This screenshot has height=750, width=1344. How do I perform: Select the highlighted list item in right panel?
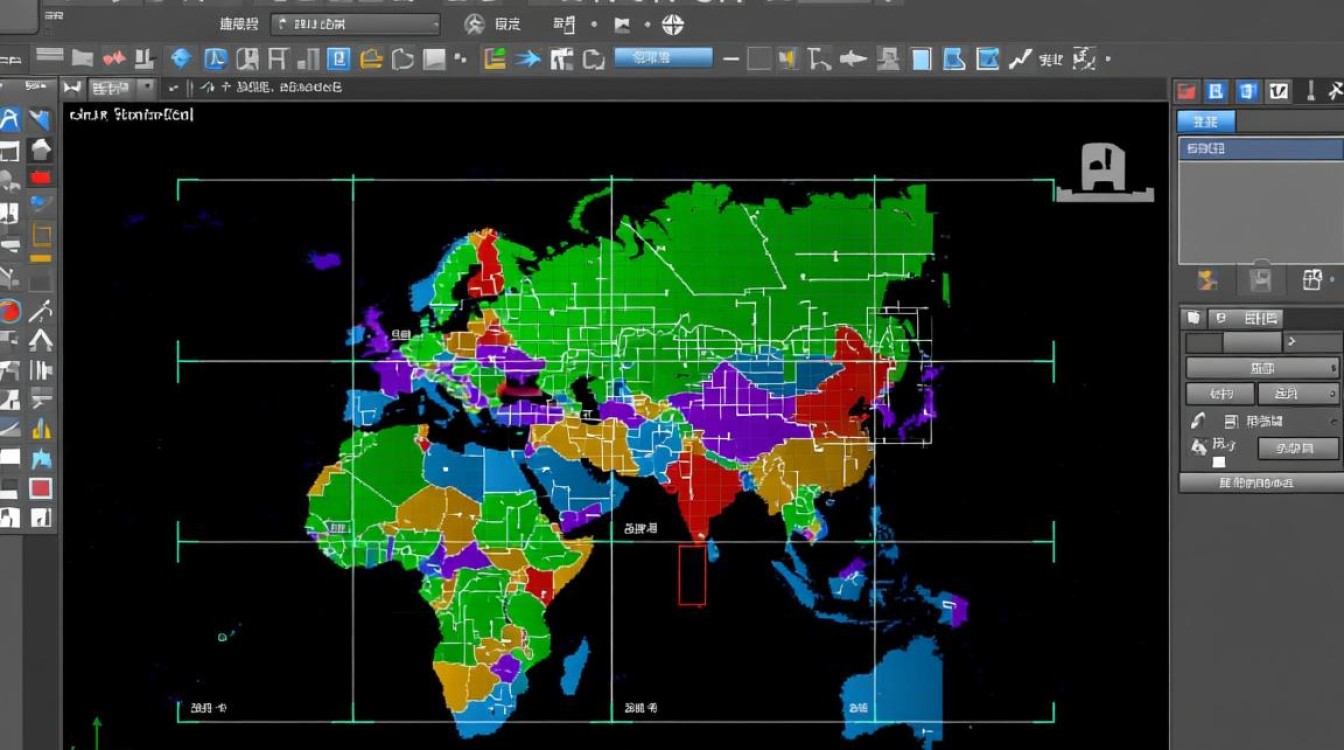(1261, 149)
